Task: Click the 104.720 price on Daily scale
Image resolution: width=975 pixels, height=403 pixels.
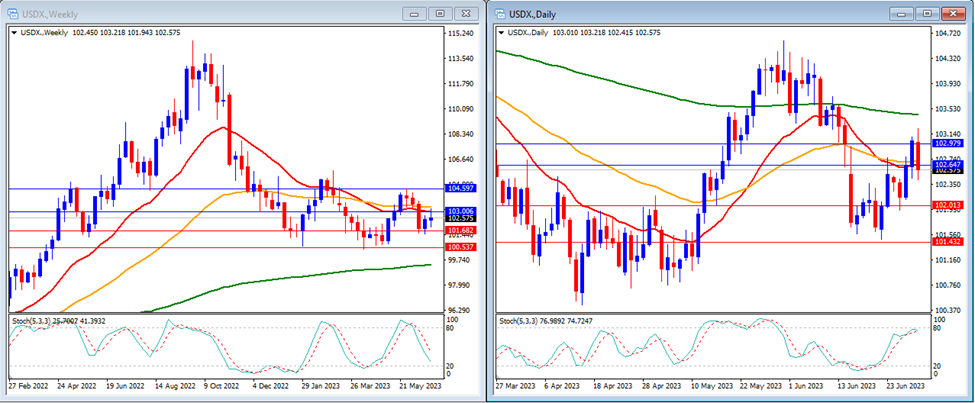Action: point(948,34)
